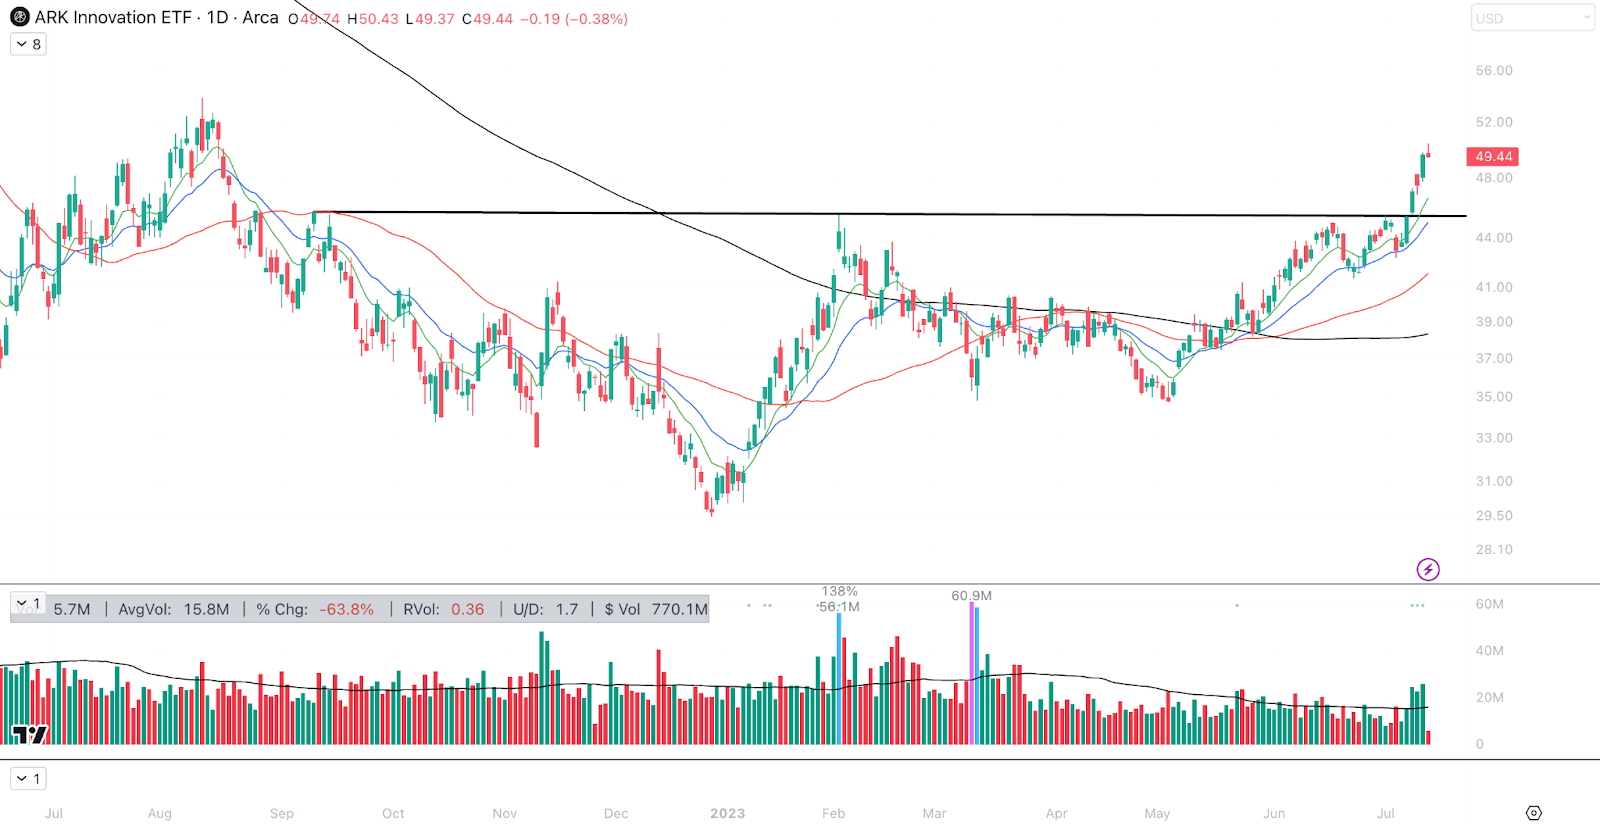Click the Oct label on time axis
The height and width of the screenshot is (826, 1600).
click(393, 813)
